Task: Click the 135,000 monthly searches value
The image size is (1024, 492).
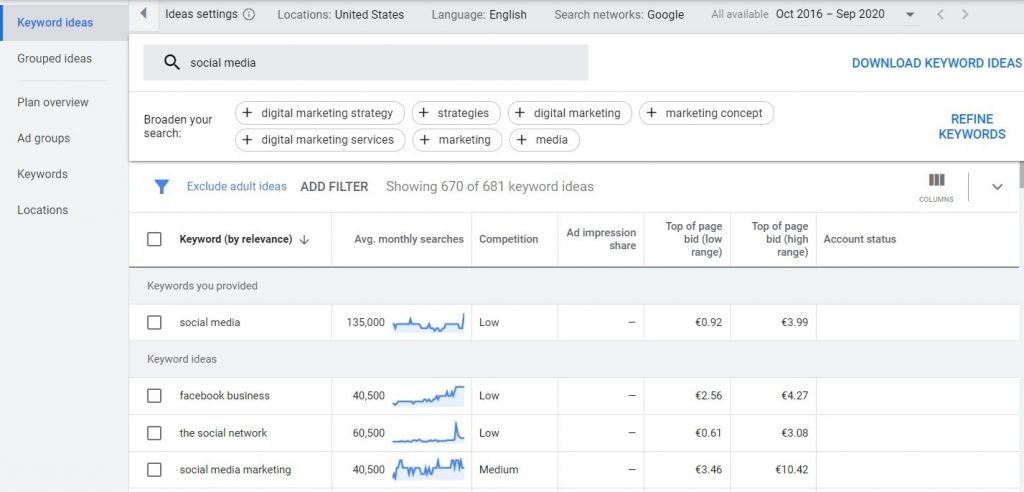Action: click(x=366, y=322)
